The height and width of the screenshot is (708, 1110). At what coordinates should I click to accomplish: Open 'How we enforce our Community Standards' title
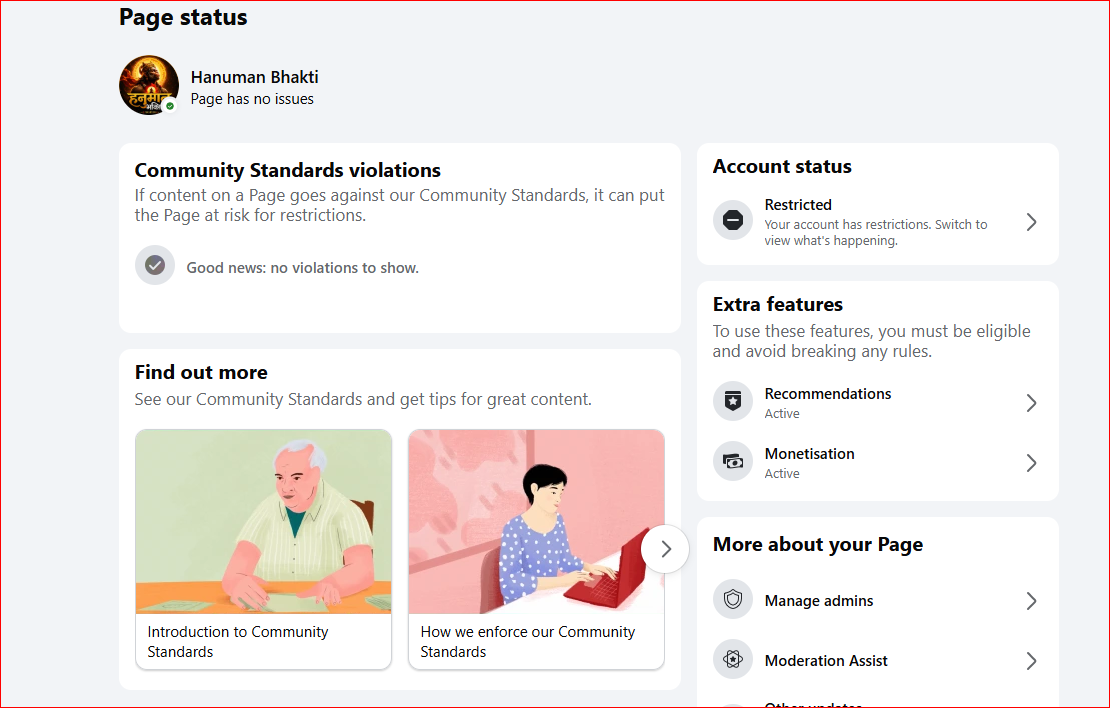coord(527,641)
